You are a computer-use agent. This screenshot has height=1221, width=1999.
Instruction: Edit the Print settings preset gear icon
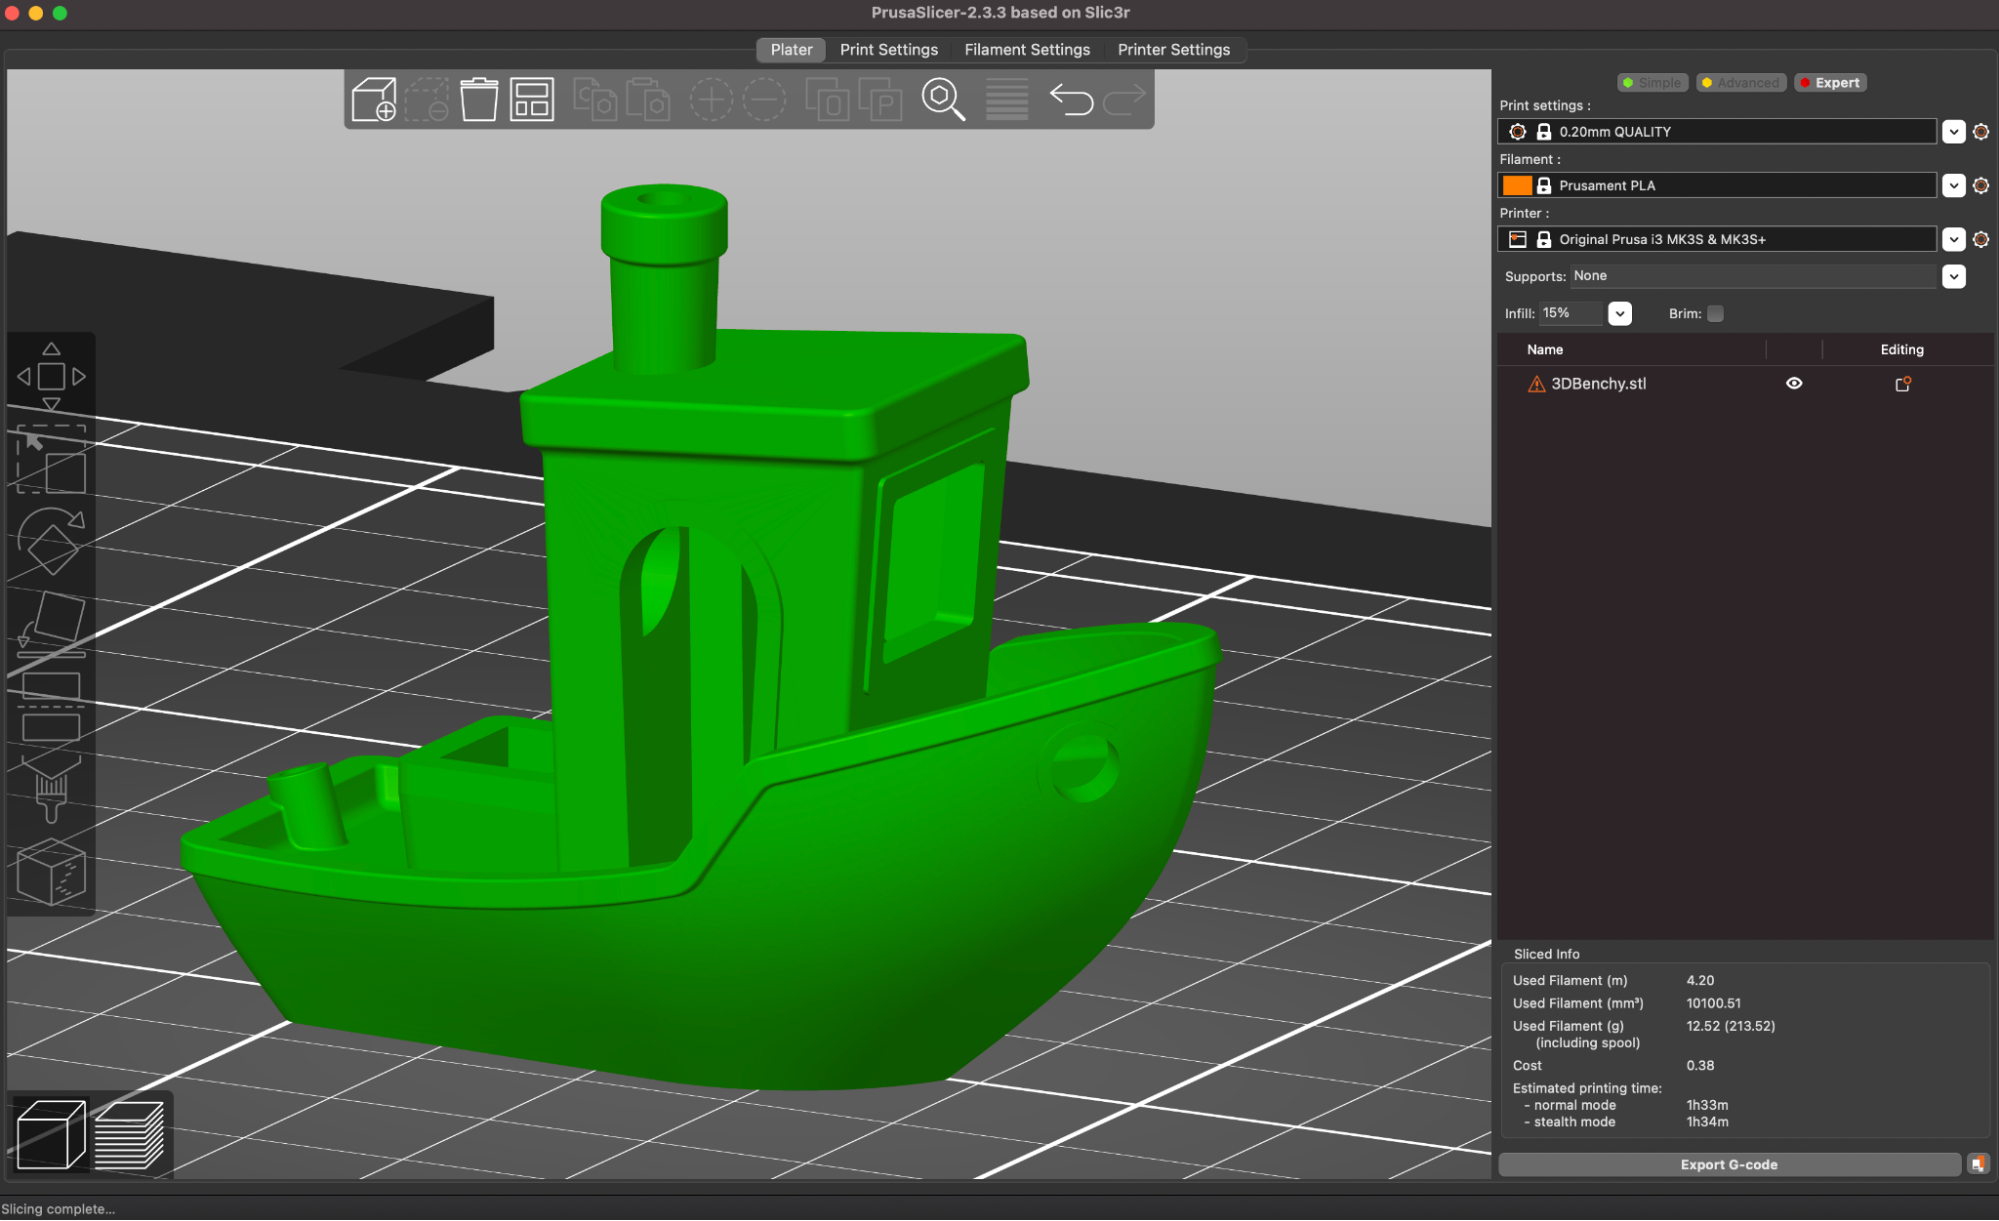tap(1980, 132)
